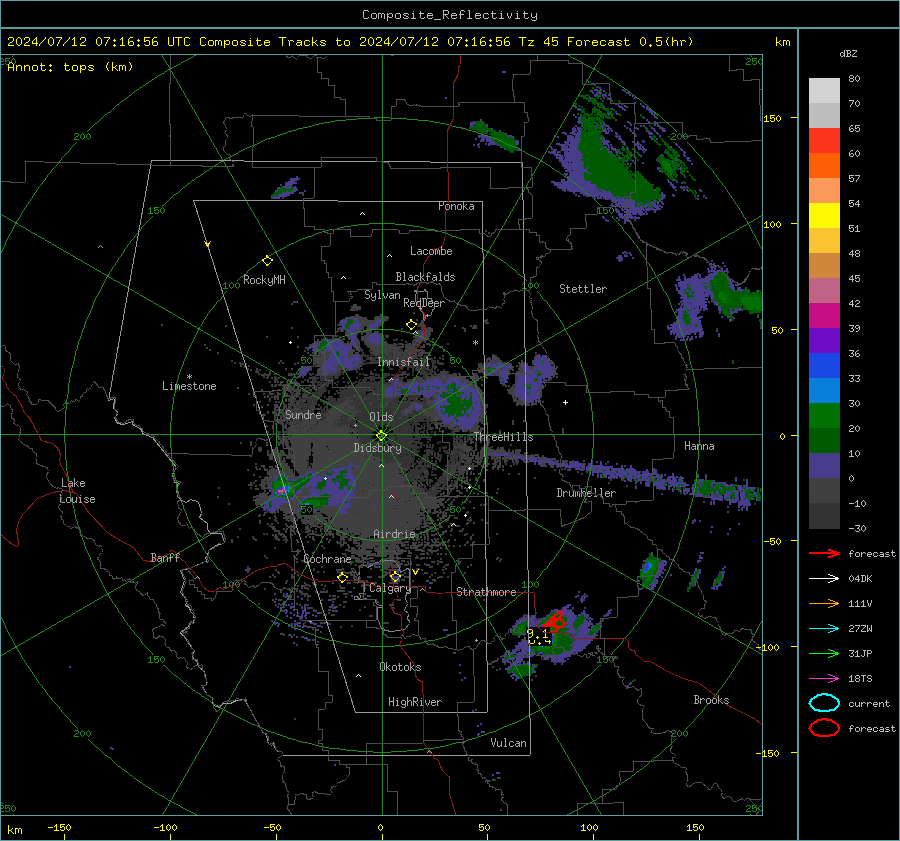Click the Composite_Reflectivity title
Image resolution: width=900 pixels, height=841 pixels.
pos(449,15)
